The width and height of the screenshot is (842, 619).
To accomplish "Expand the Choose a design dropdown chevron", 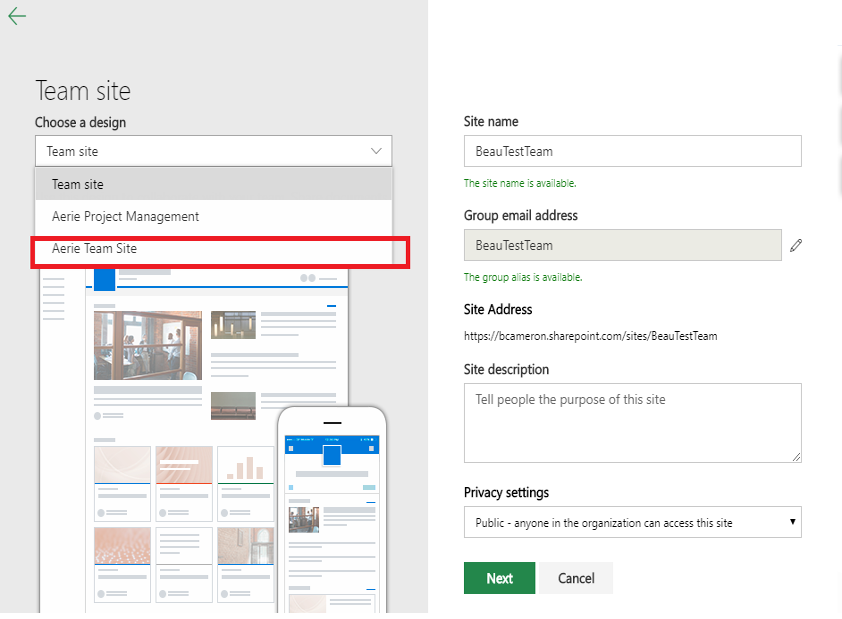I will [x=376, y=151].
